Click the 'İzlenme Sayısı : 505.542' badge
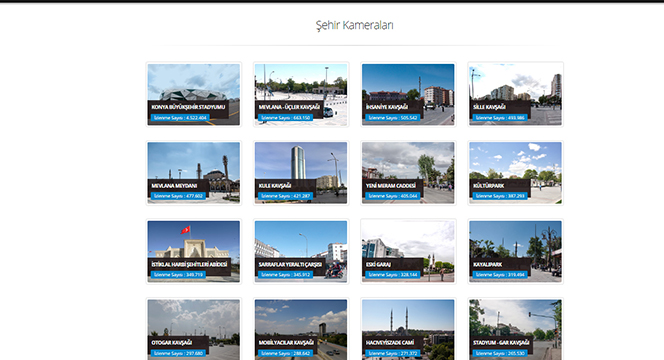664x360 pixels. 393,118
